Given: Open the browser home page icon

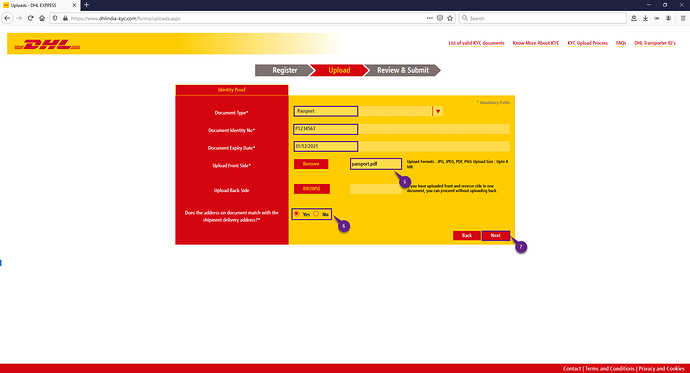Looking at the screenshot, I should 42,18.
